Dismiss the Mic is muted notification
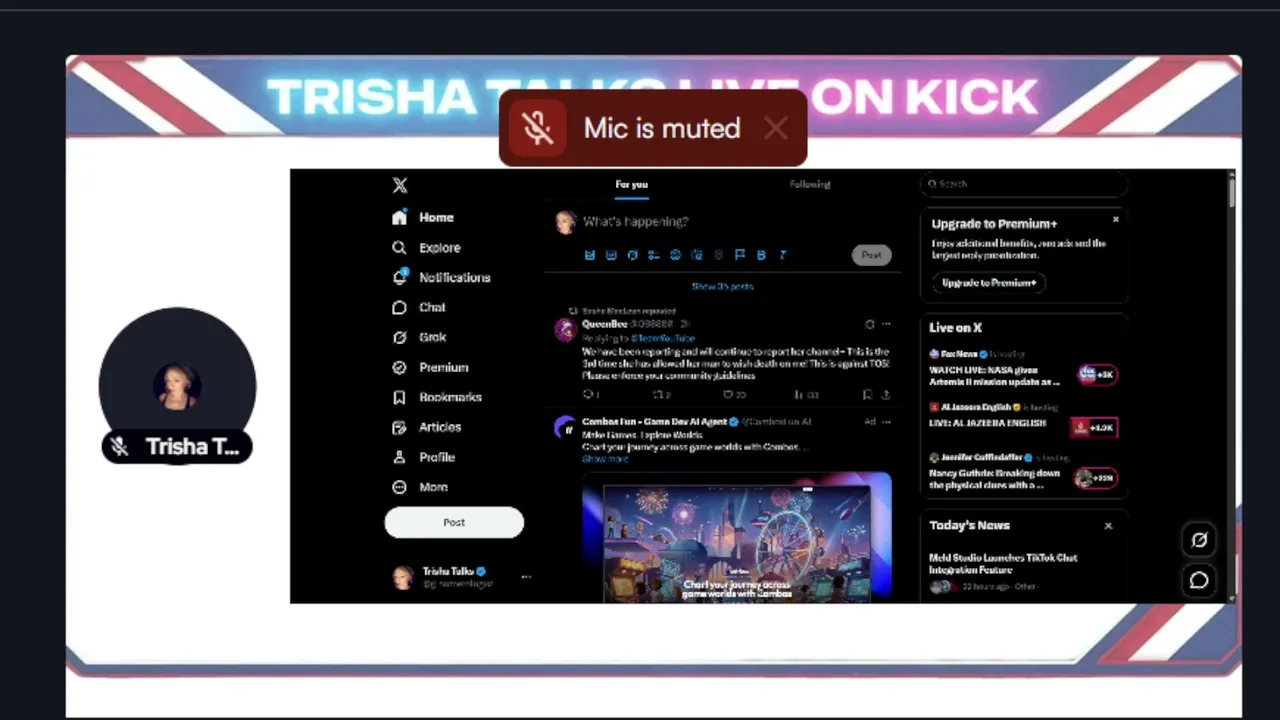Image resolution: width=1280 pixels, height=720 pixels. (775, 128)
